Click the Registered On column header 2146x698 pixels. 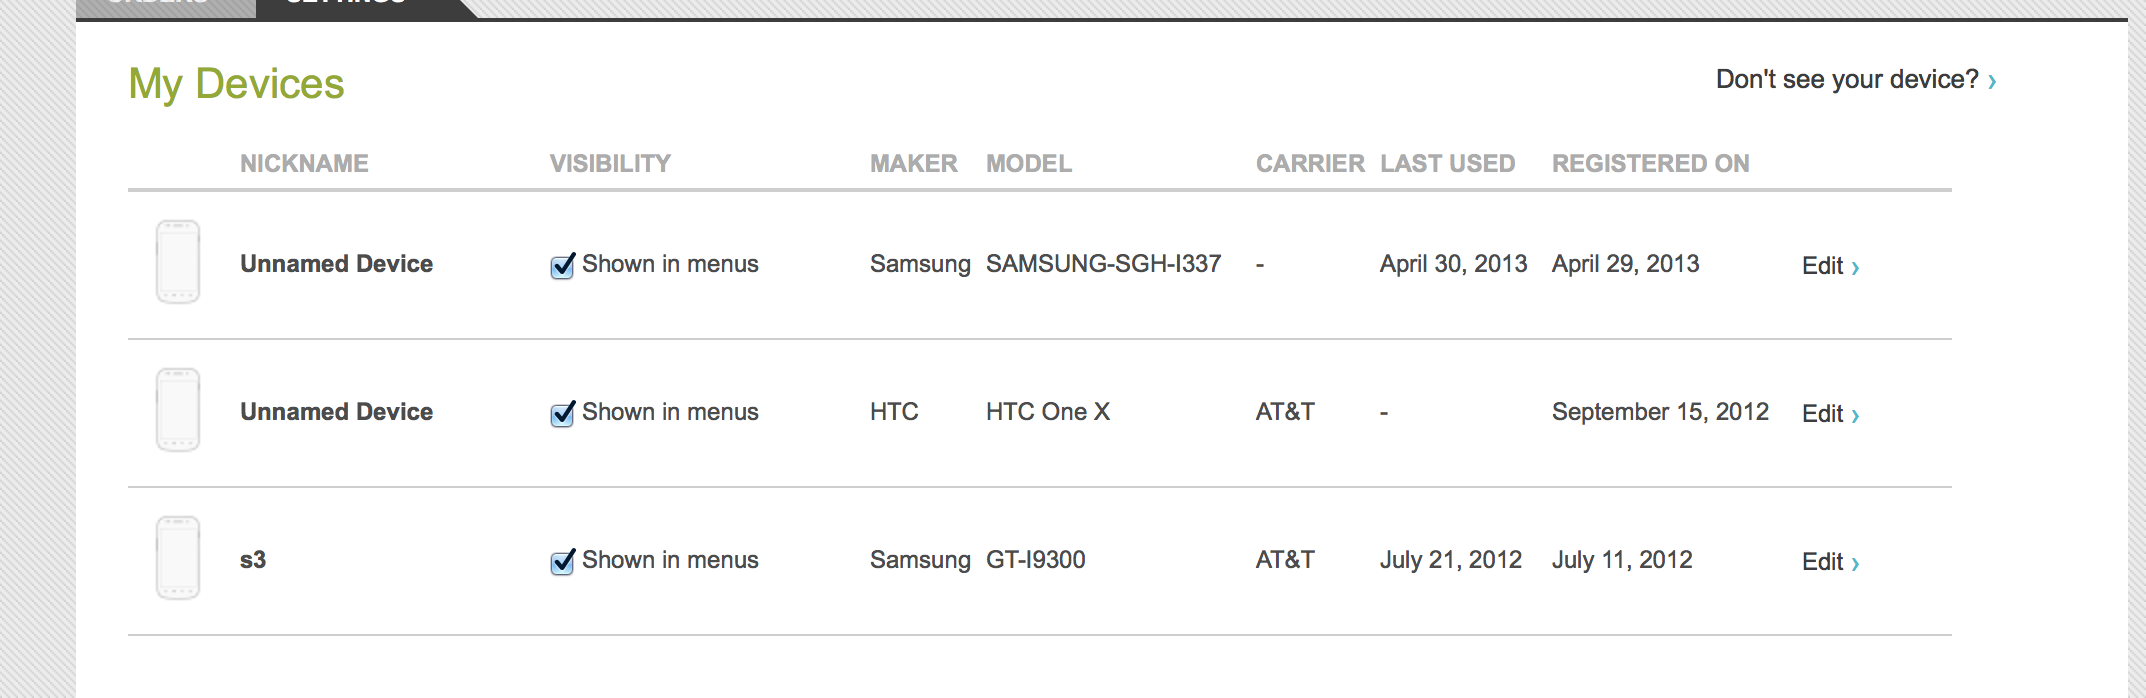1651,163
